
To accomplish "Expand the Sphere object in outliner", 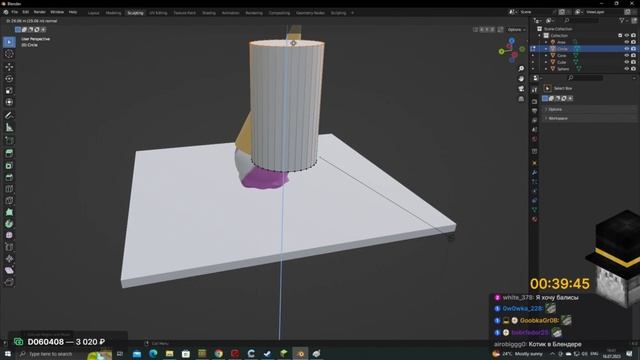I will coord(546,69).
